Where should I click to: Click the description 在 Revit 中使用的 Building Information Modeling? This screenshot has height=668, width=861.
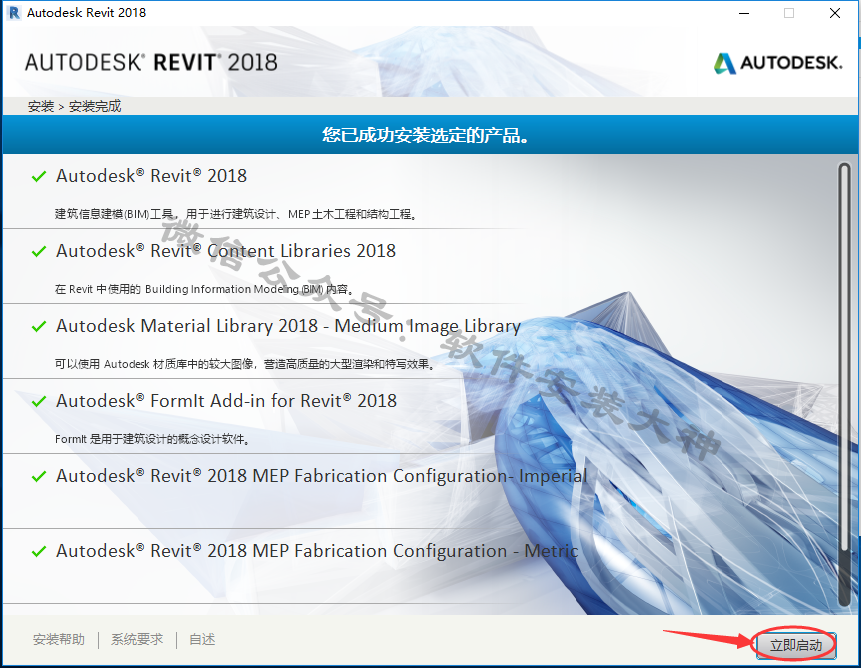point(204,289)
